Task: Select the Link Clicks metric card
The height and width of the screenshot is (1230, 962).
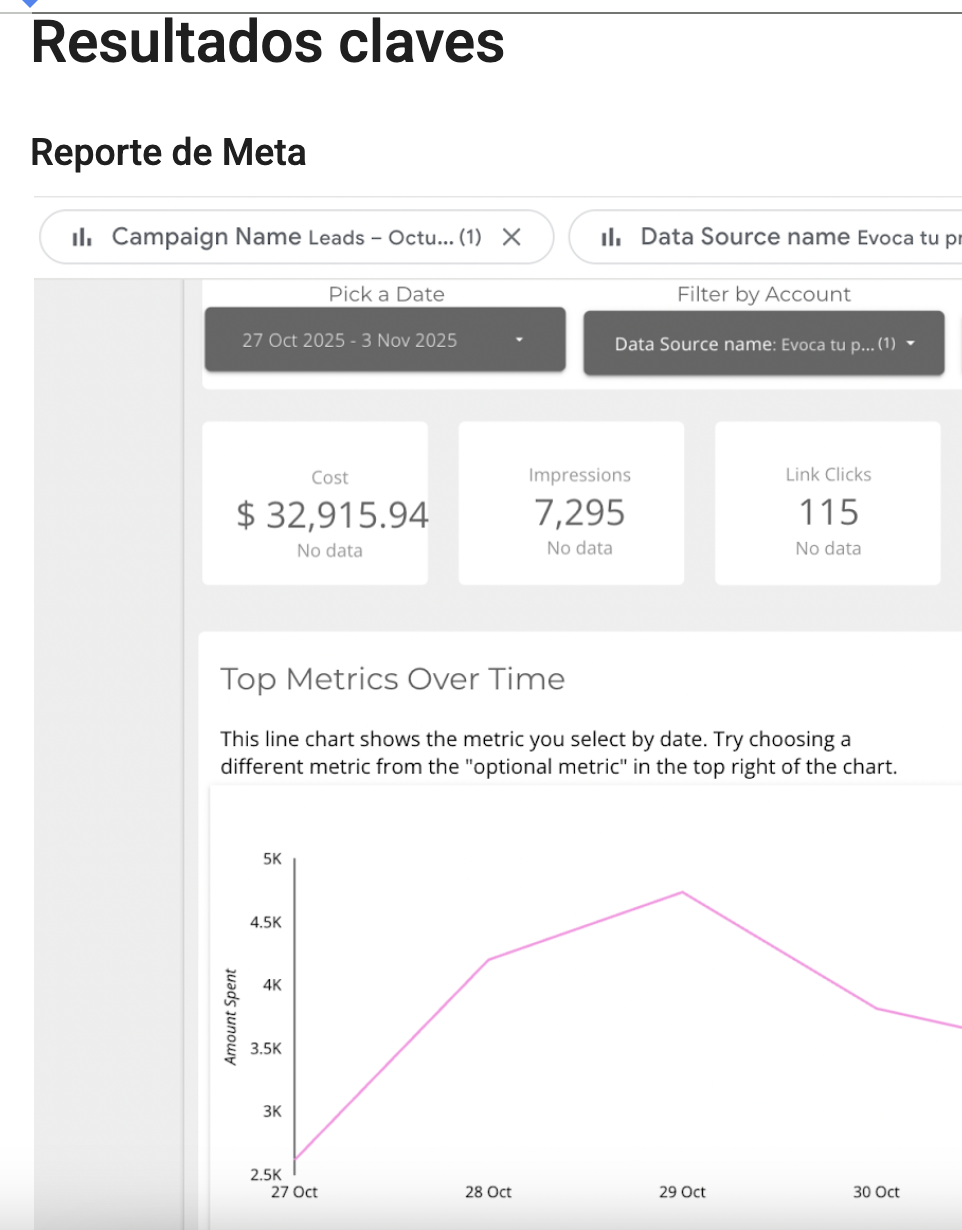Action: click(x=827, y=503)
